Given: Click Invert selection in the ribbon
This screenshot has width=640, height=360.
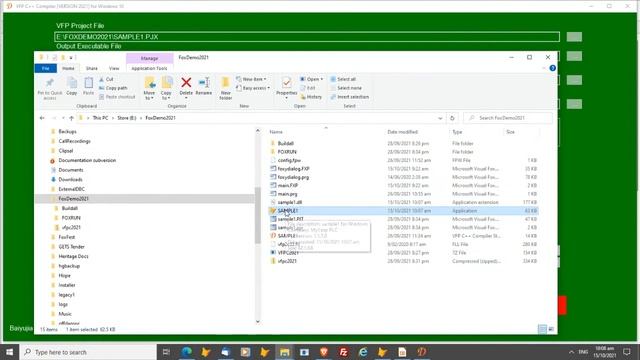Looking at the screenshot, I should [349, 97].
